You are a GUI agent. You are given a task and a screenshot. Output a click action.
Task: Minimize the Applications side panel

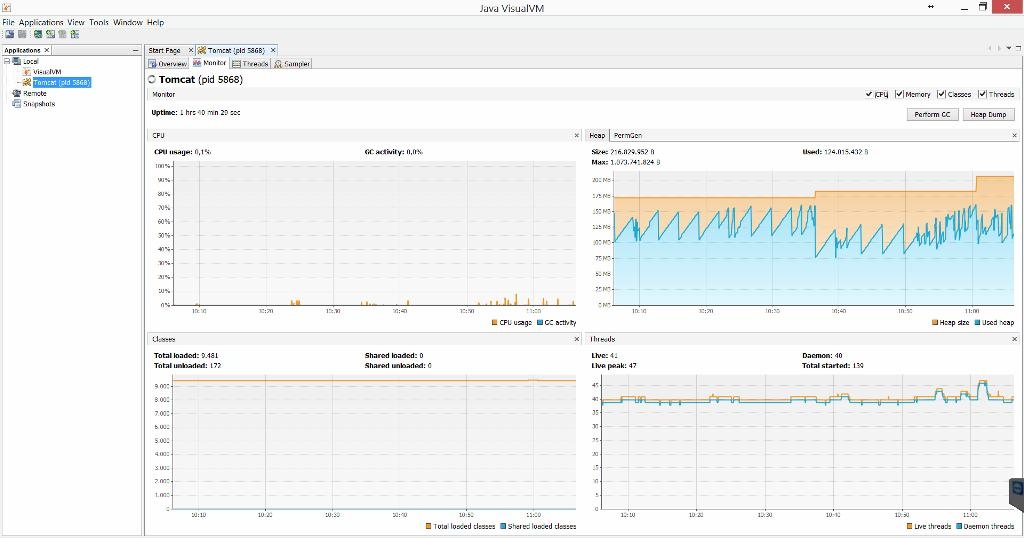(136, 50)
